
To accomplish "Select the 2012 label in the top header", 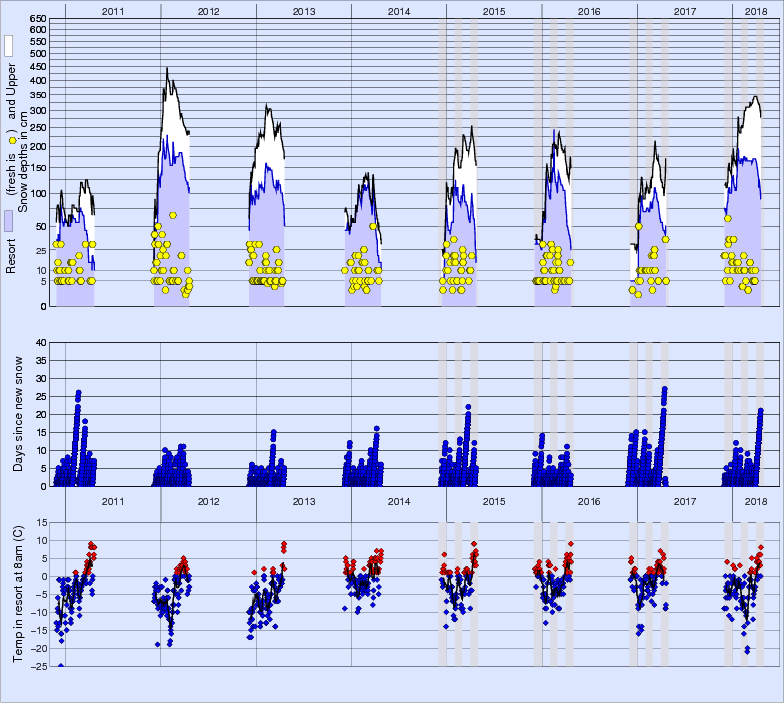I will click(208, 10).
